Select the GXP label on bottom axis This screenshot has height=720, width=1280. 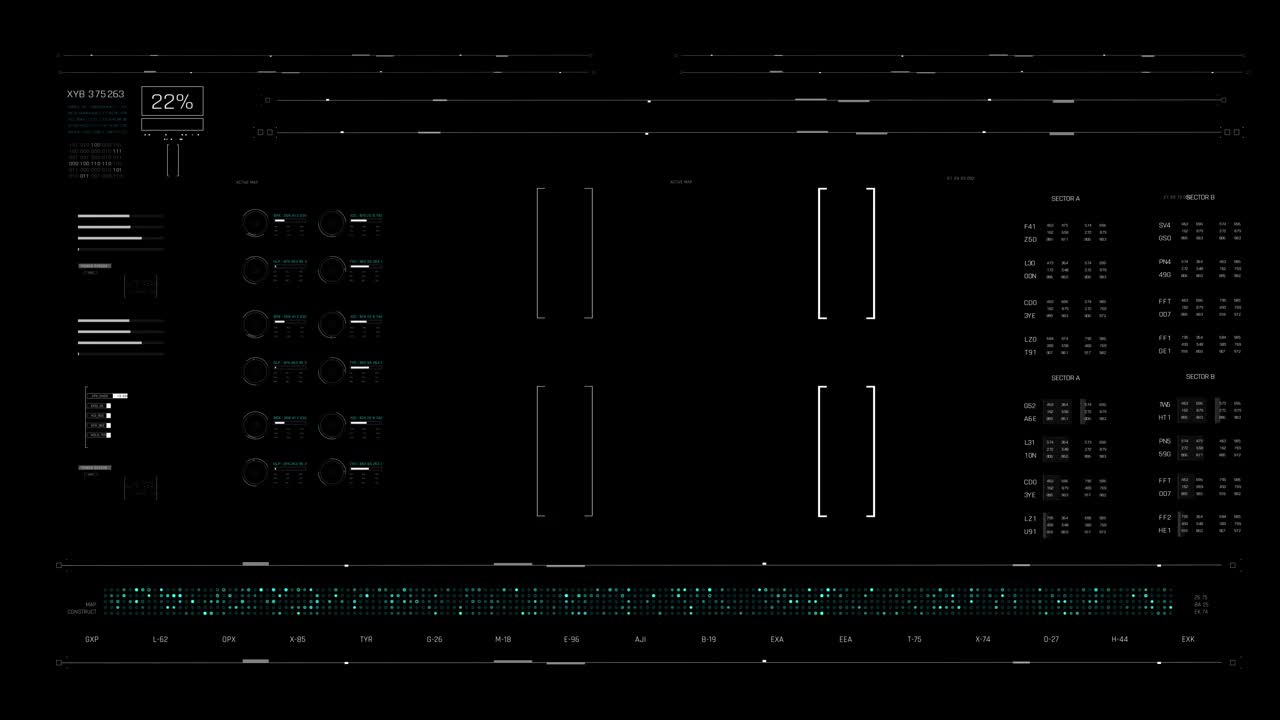coord(92,639)
